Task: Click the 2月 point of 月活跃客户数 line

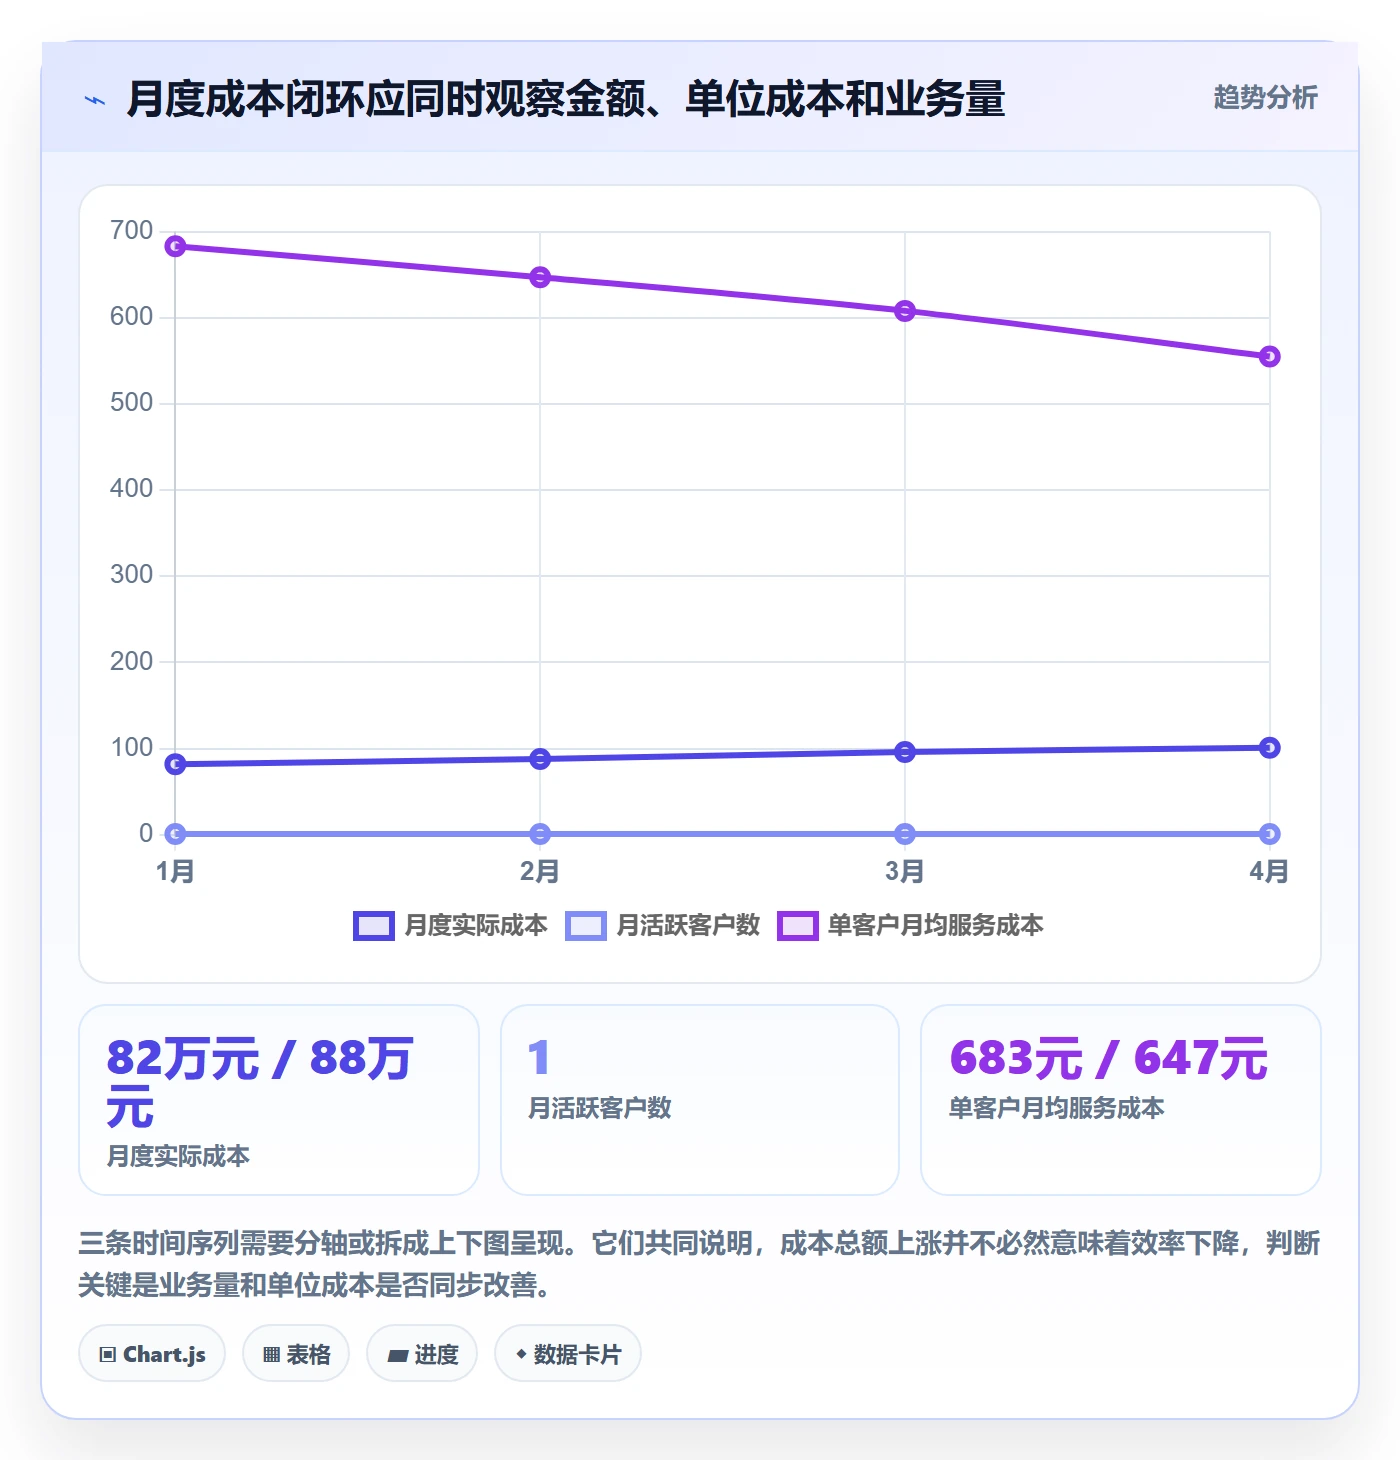Action: [x=540, y=834]
